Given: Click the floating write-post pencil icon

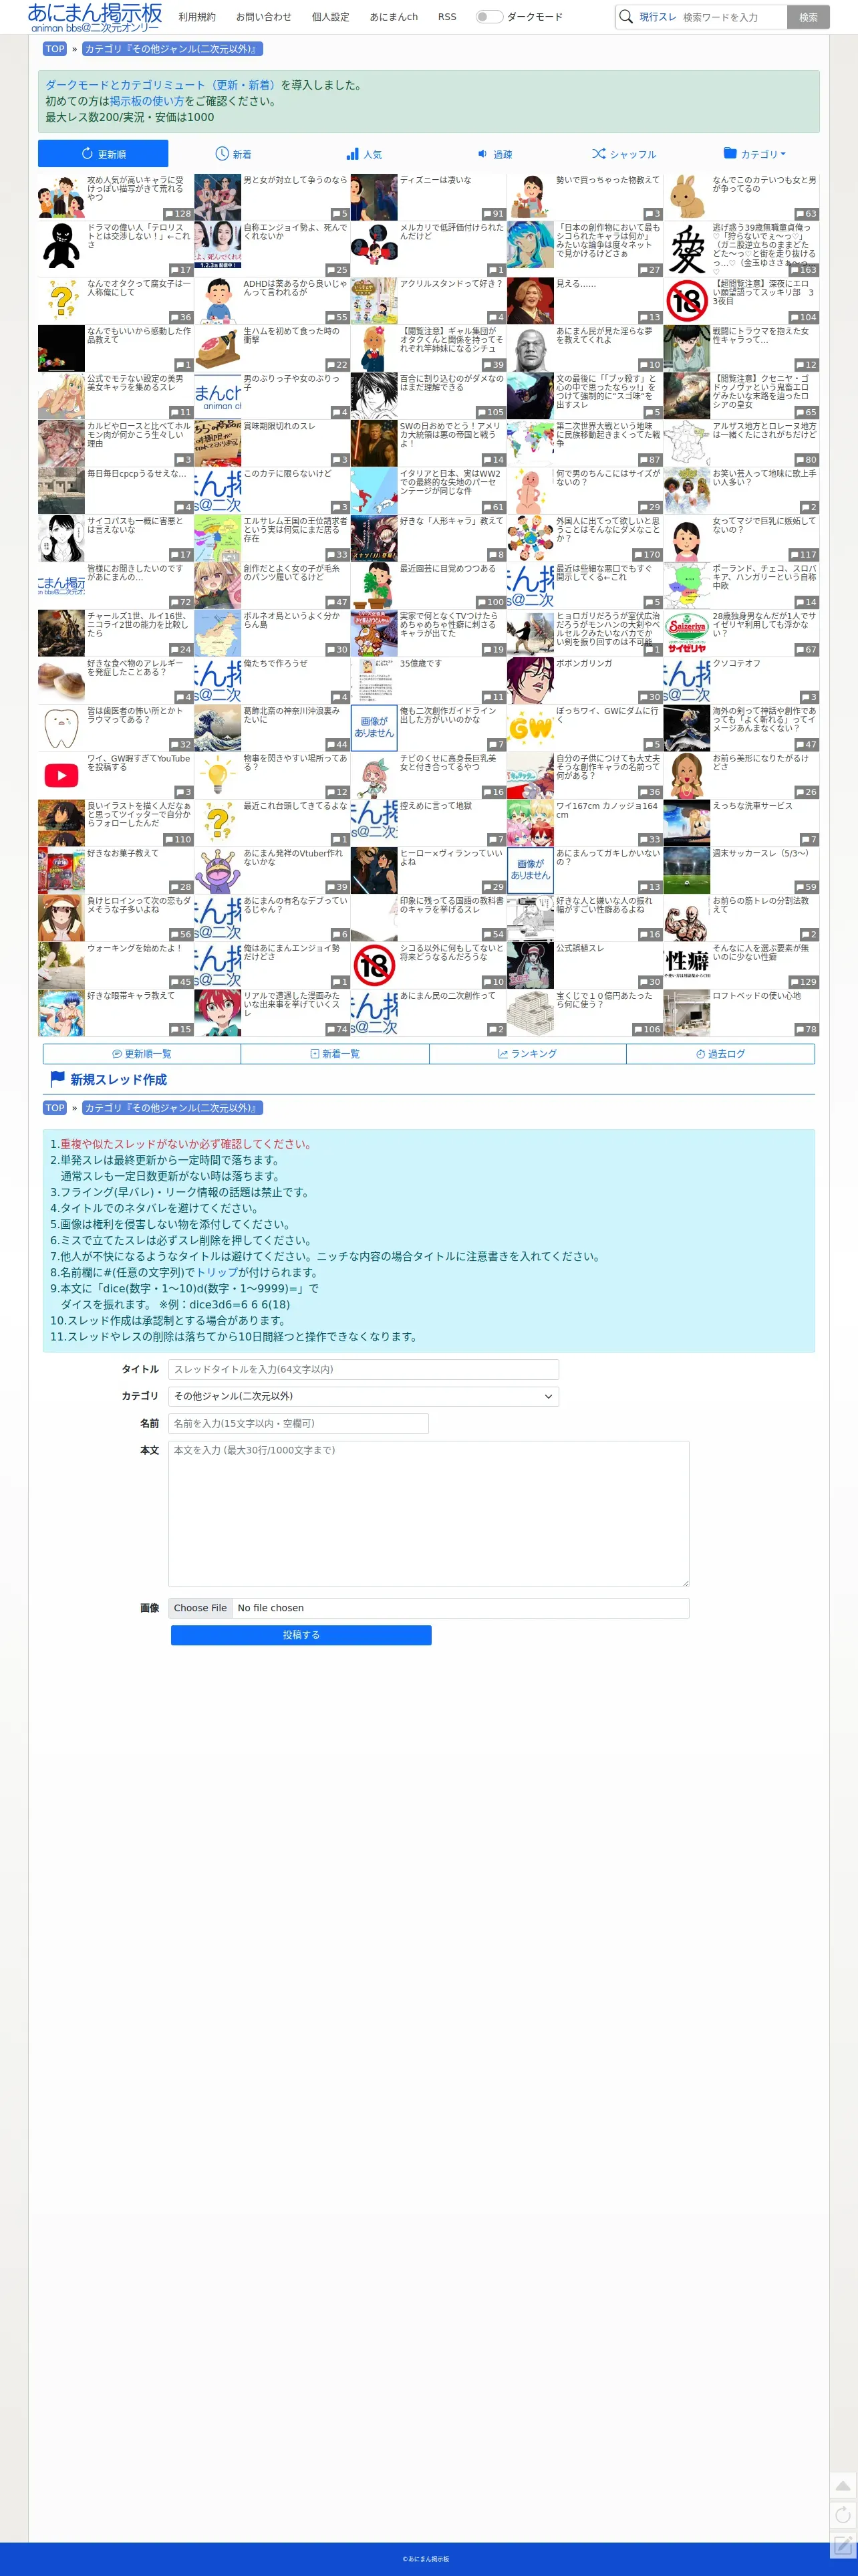Looking at the screenshot, I should (x=843, y=2544).
